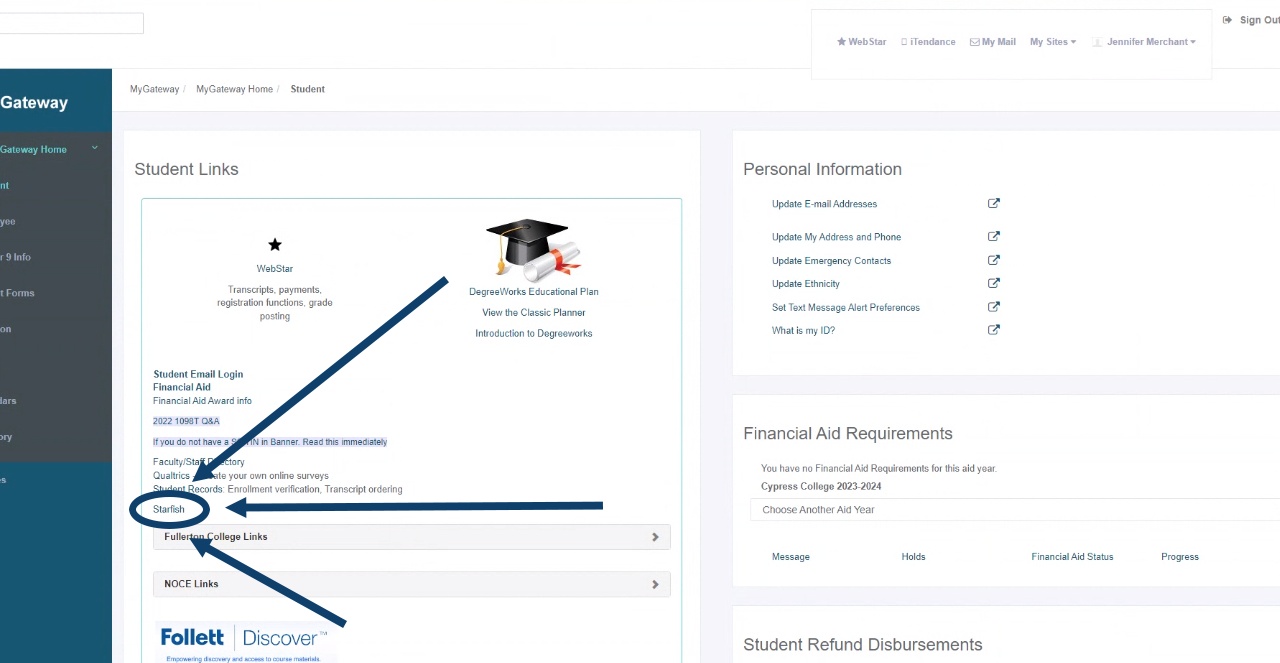Switch to the Holds tab
The image size is (1280, 663).
point(913,556)
